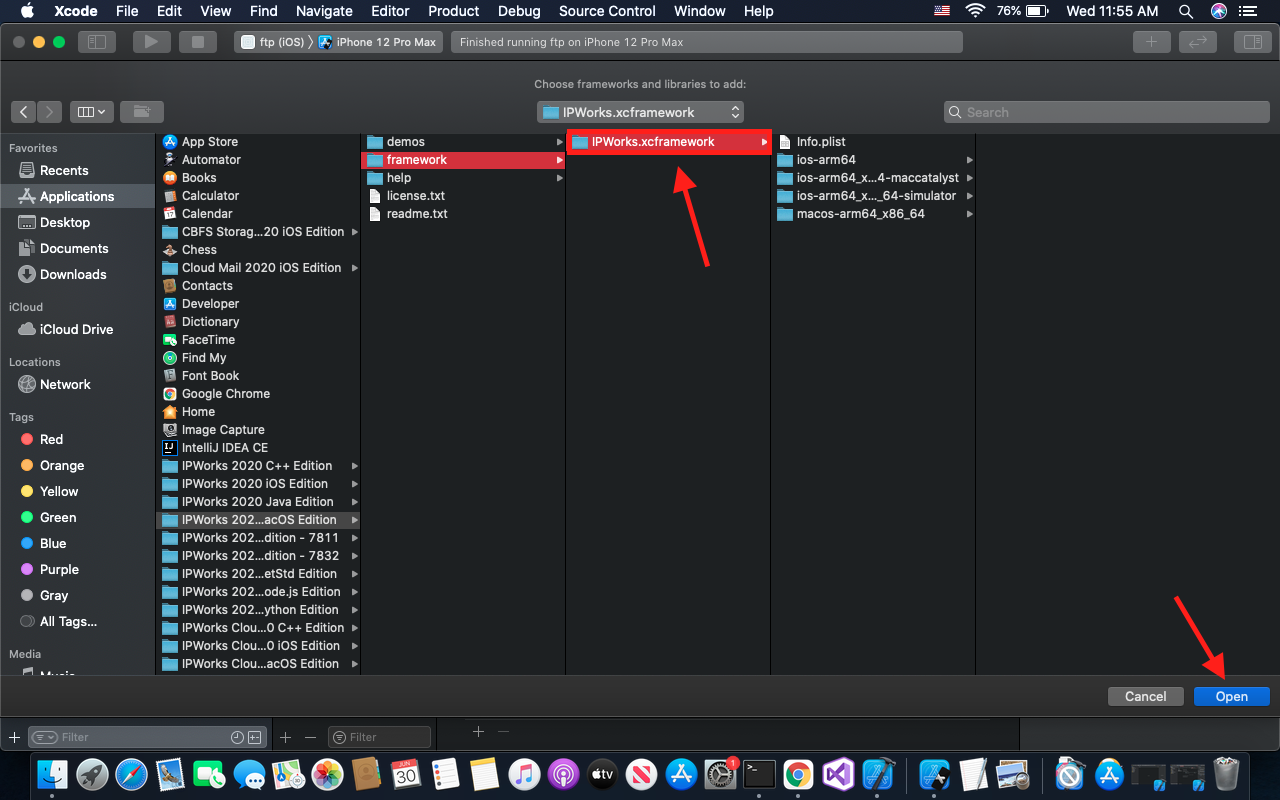
Task: Click the Cancel button
Action: tap(1146, 696)
